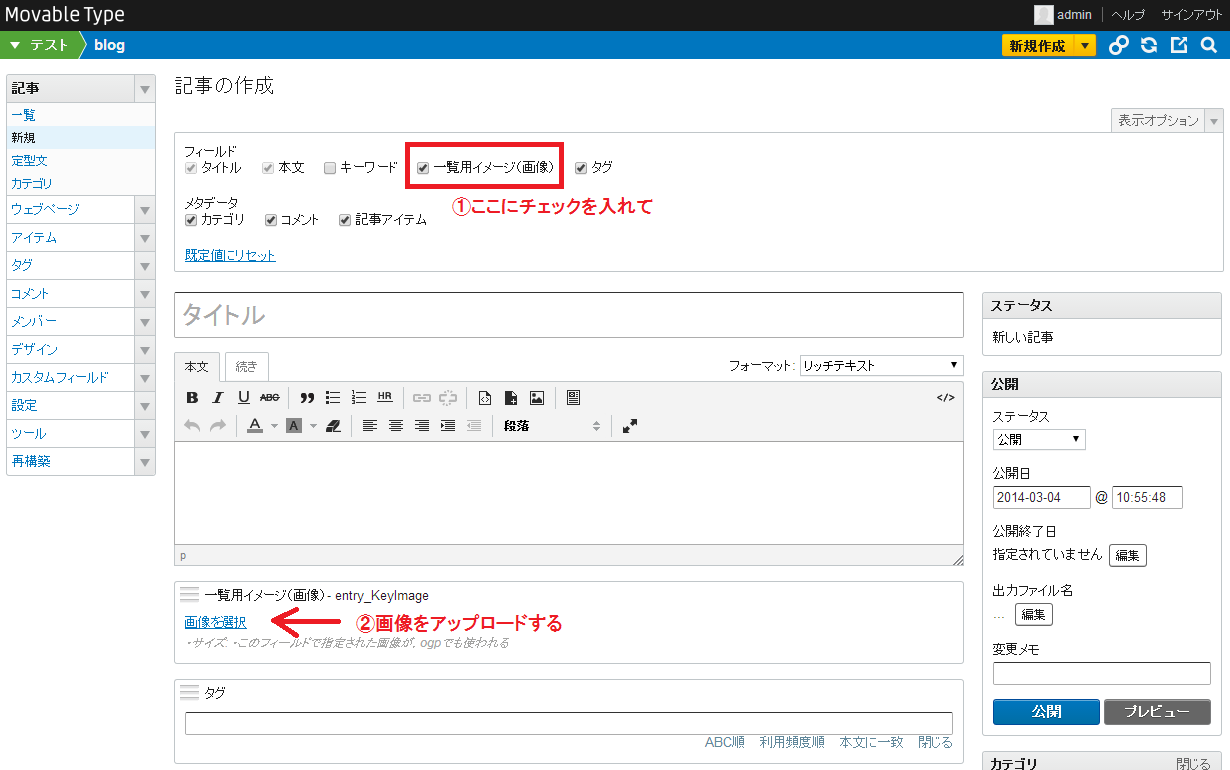Open the HTML source view with </> icon
The width and height of the screenshot is (1230, 770).
pyautogui.click(x=945, y=397)
